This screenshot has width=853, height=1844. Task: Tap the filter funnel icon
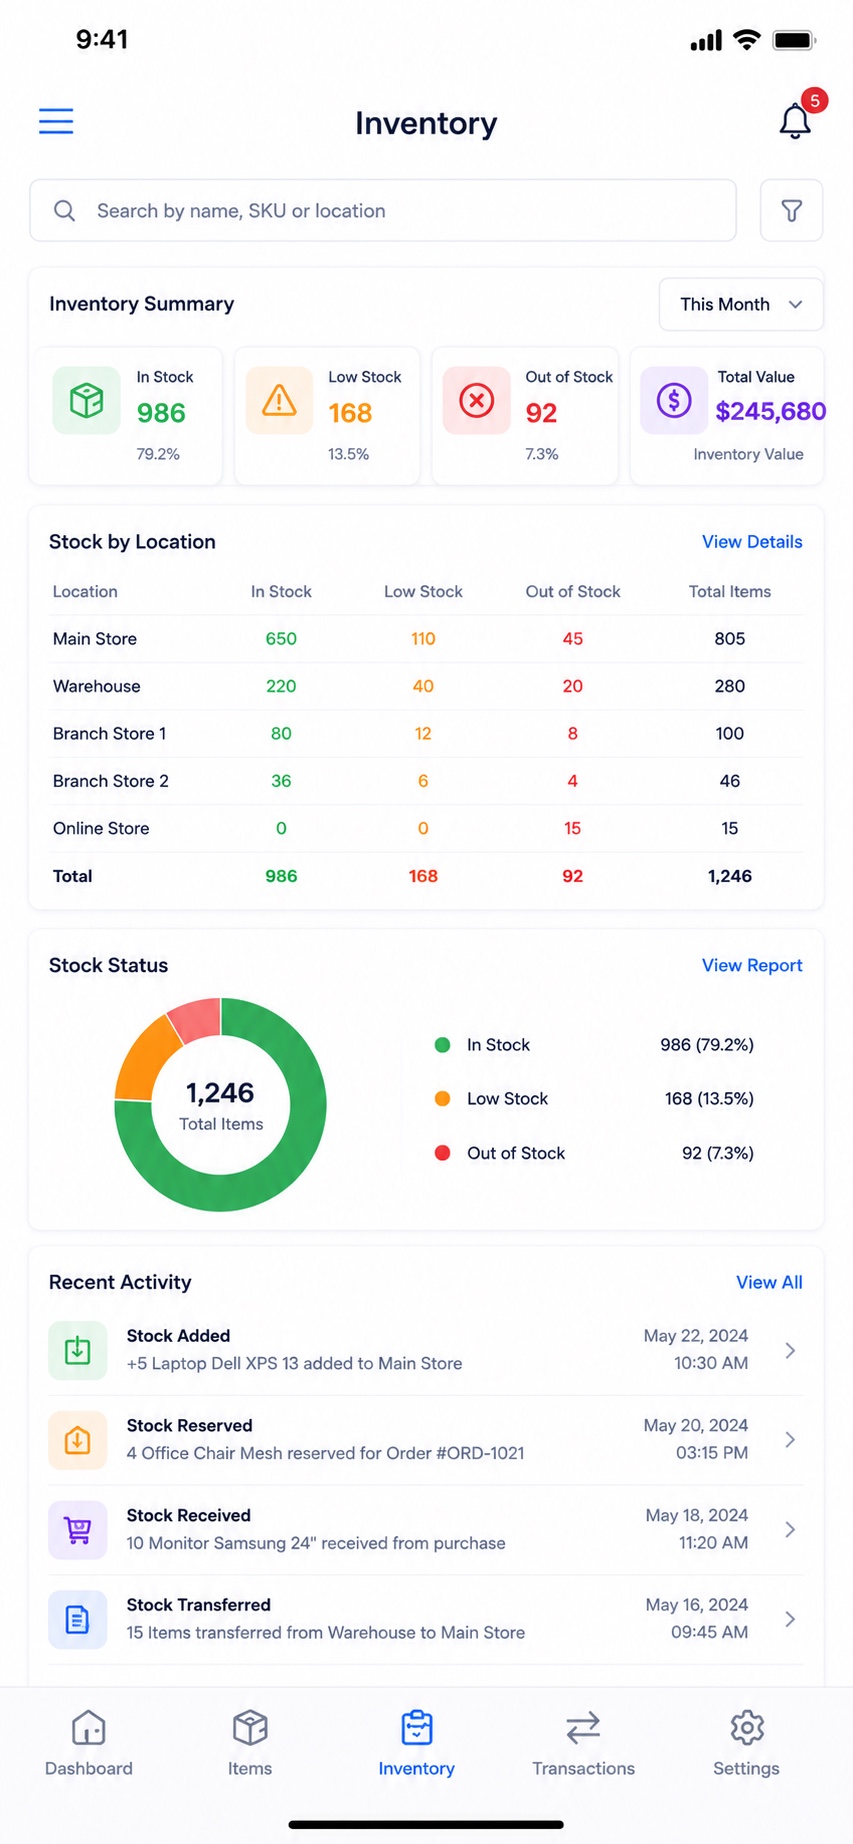pos(791,210)
